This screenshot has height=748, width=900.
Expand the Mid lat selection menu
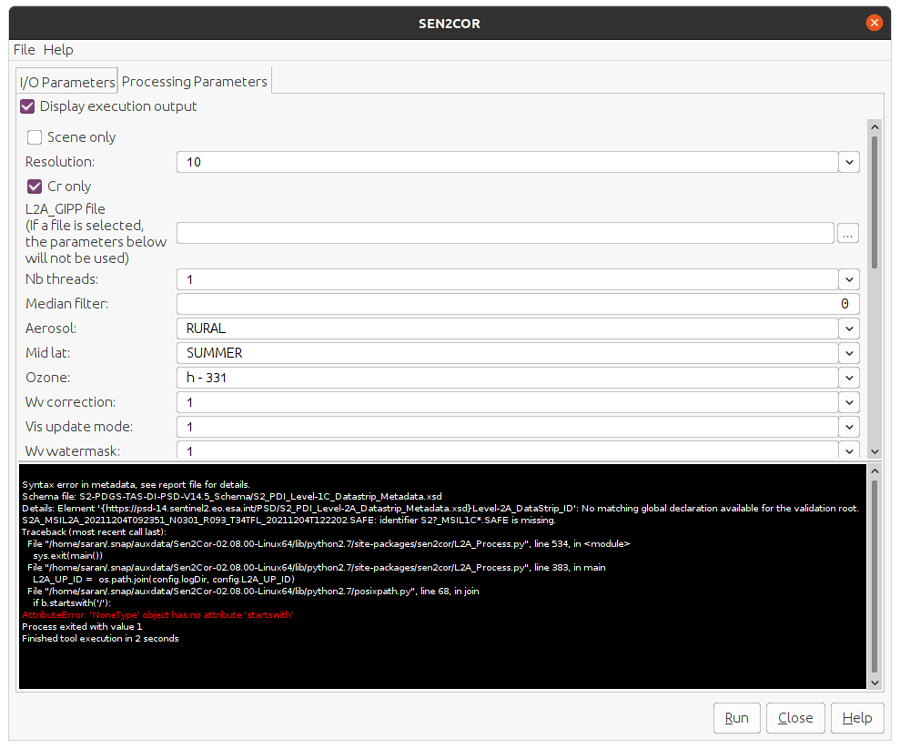849,353
